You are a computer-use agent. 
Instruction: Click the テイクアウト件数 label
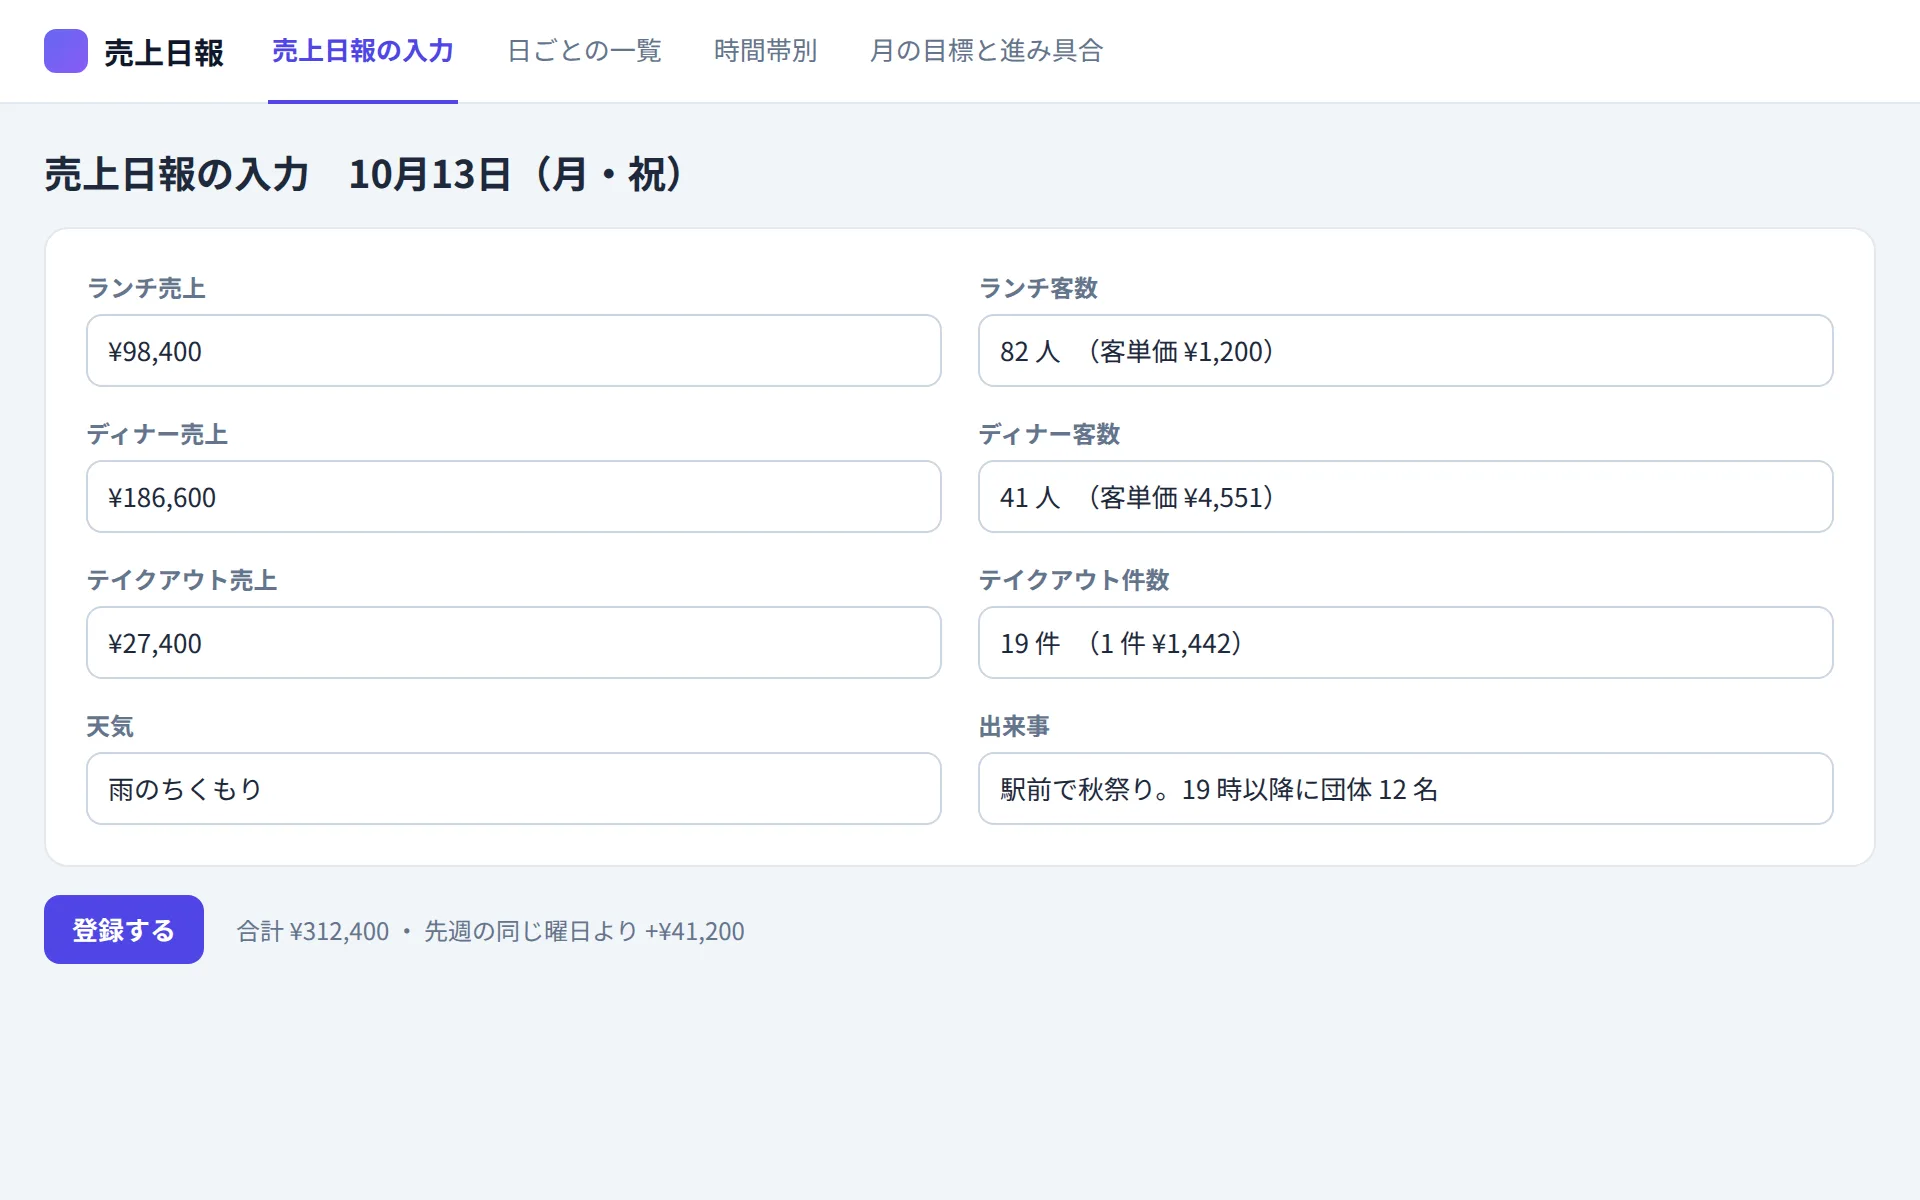[x=1074, y=580]
